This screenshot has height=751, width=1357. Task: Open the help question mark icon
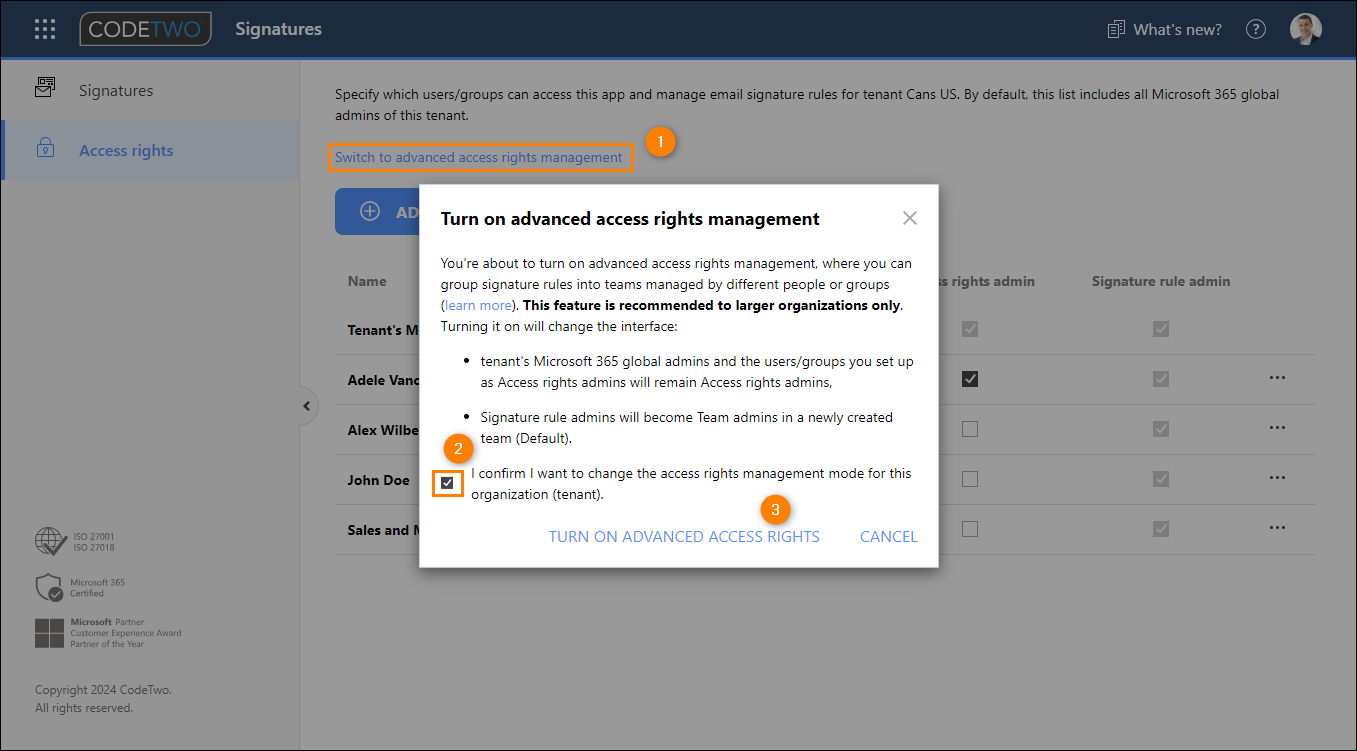click(1256, 29)
